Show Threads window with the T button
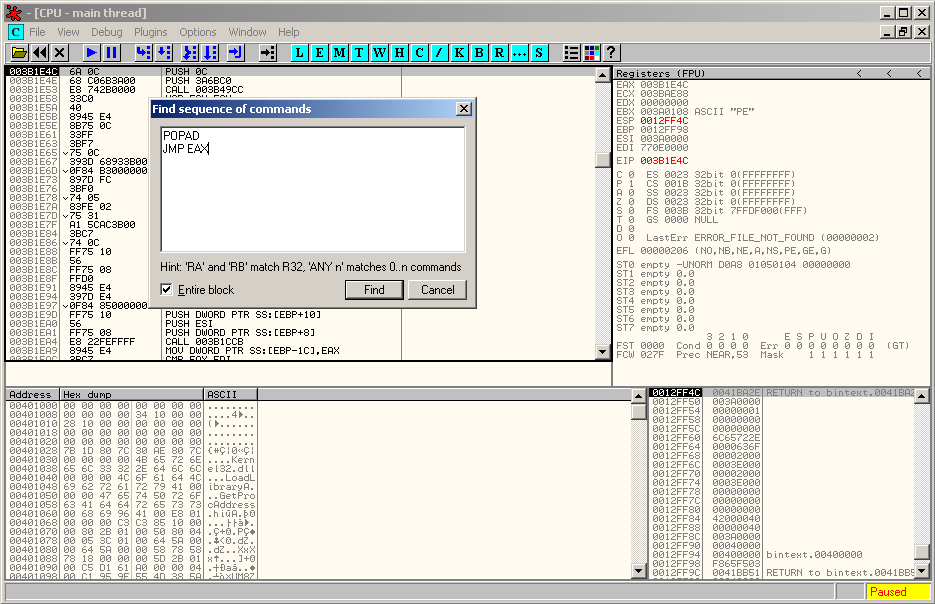 360,52
